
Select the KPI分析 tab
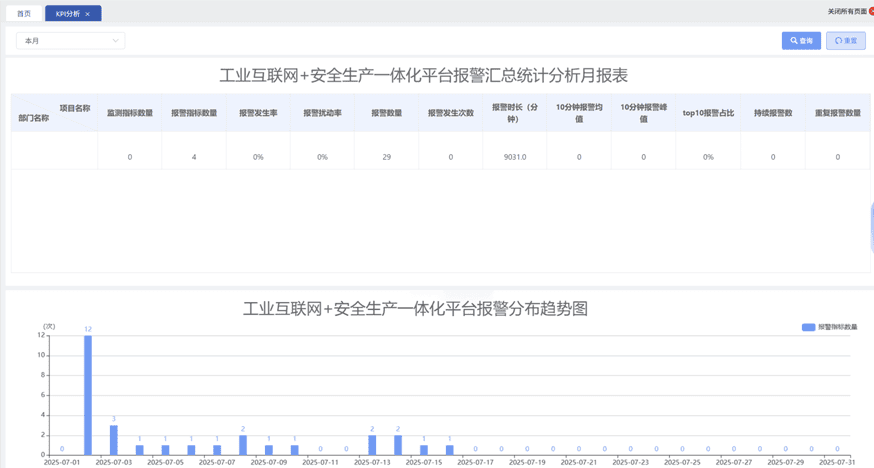click(67, 14)
